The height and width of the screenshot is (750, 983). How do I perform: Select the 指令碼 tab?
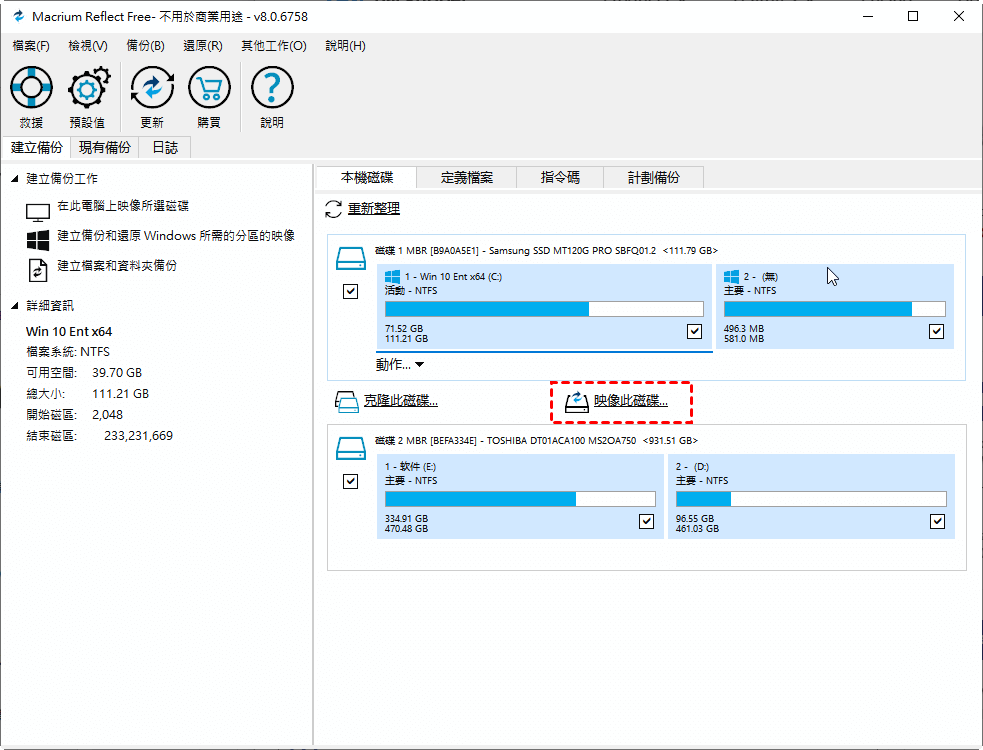pos(560,177)
